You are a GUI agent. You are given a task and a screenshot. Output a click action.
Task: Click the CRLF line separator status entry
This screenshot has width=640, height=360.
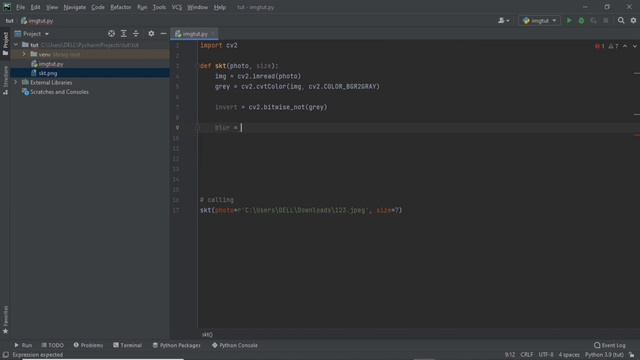[x=527, y=355]
